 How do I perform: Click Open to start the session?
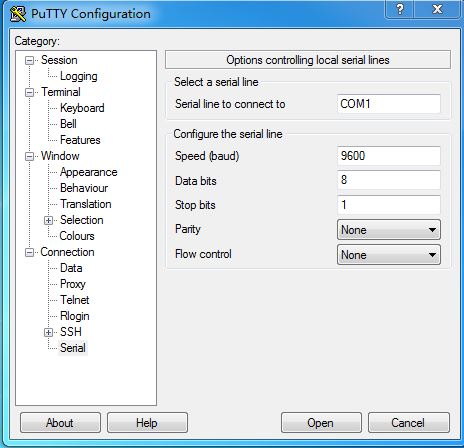coord(321,423)
